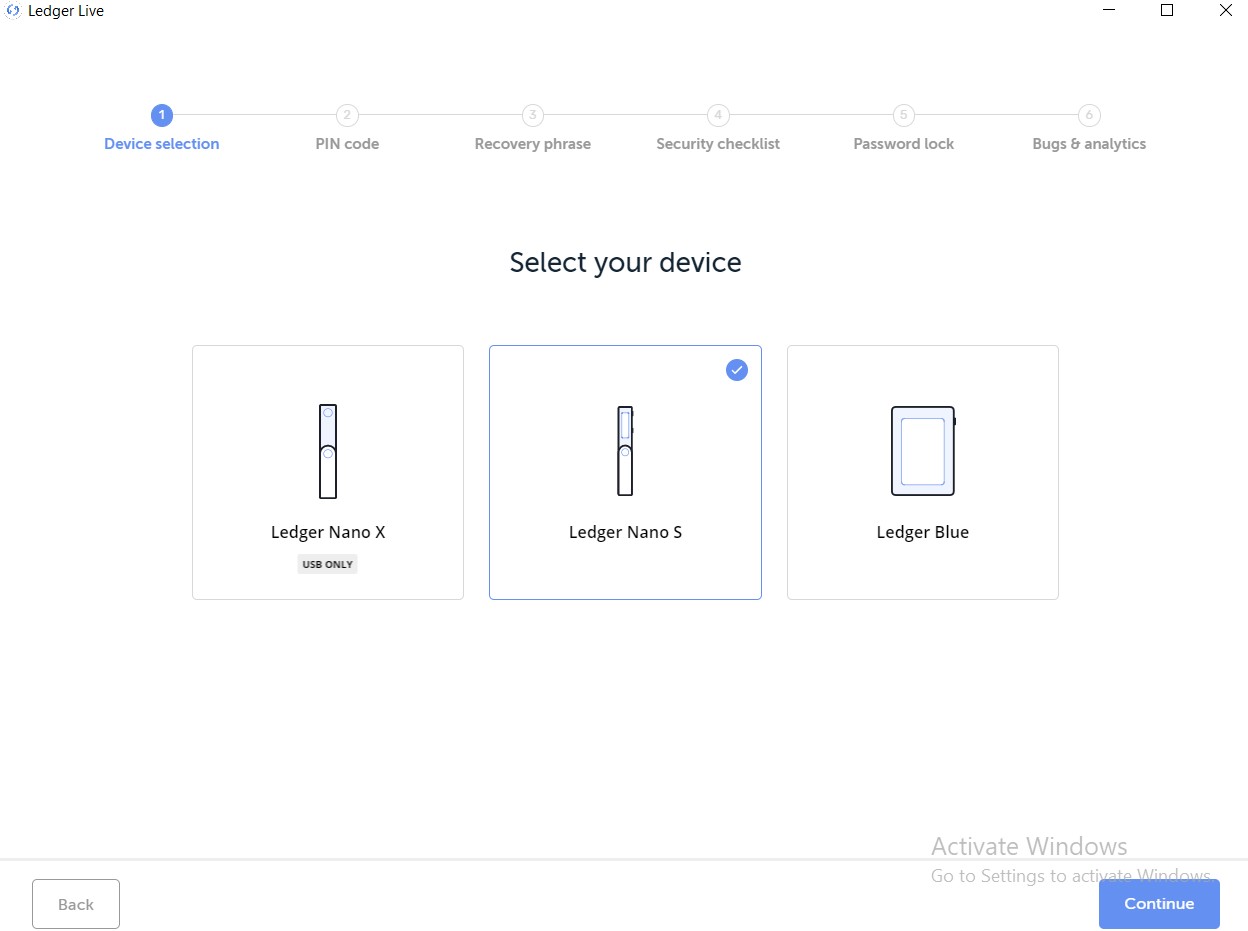Click step 1 circle Device selection
The height and width of the screenshot is (931, 1248).
(162, 115)
